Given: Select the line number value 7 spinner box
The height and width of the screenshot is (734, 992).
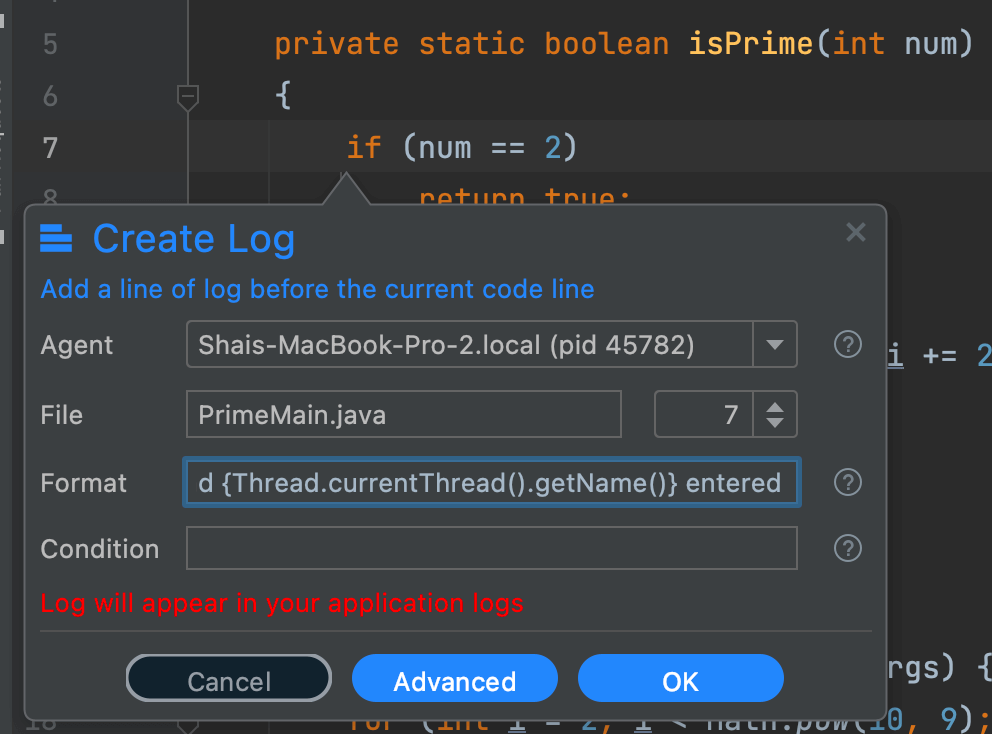Looking at the screenshot, I should (707, 414).
